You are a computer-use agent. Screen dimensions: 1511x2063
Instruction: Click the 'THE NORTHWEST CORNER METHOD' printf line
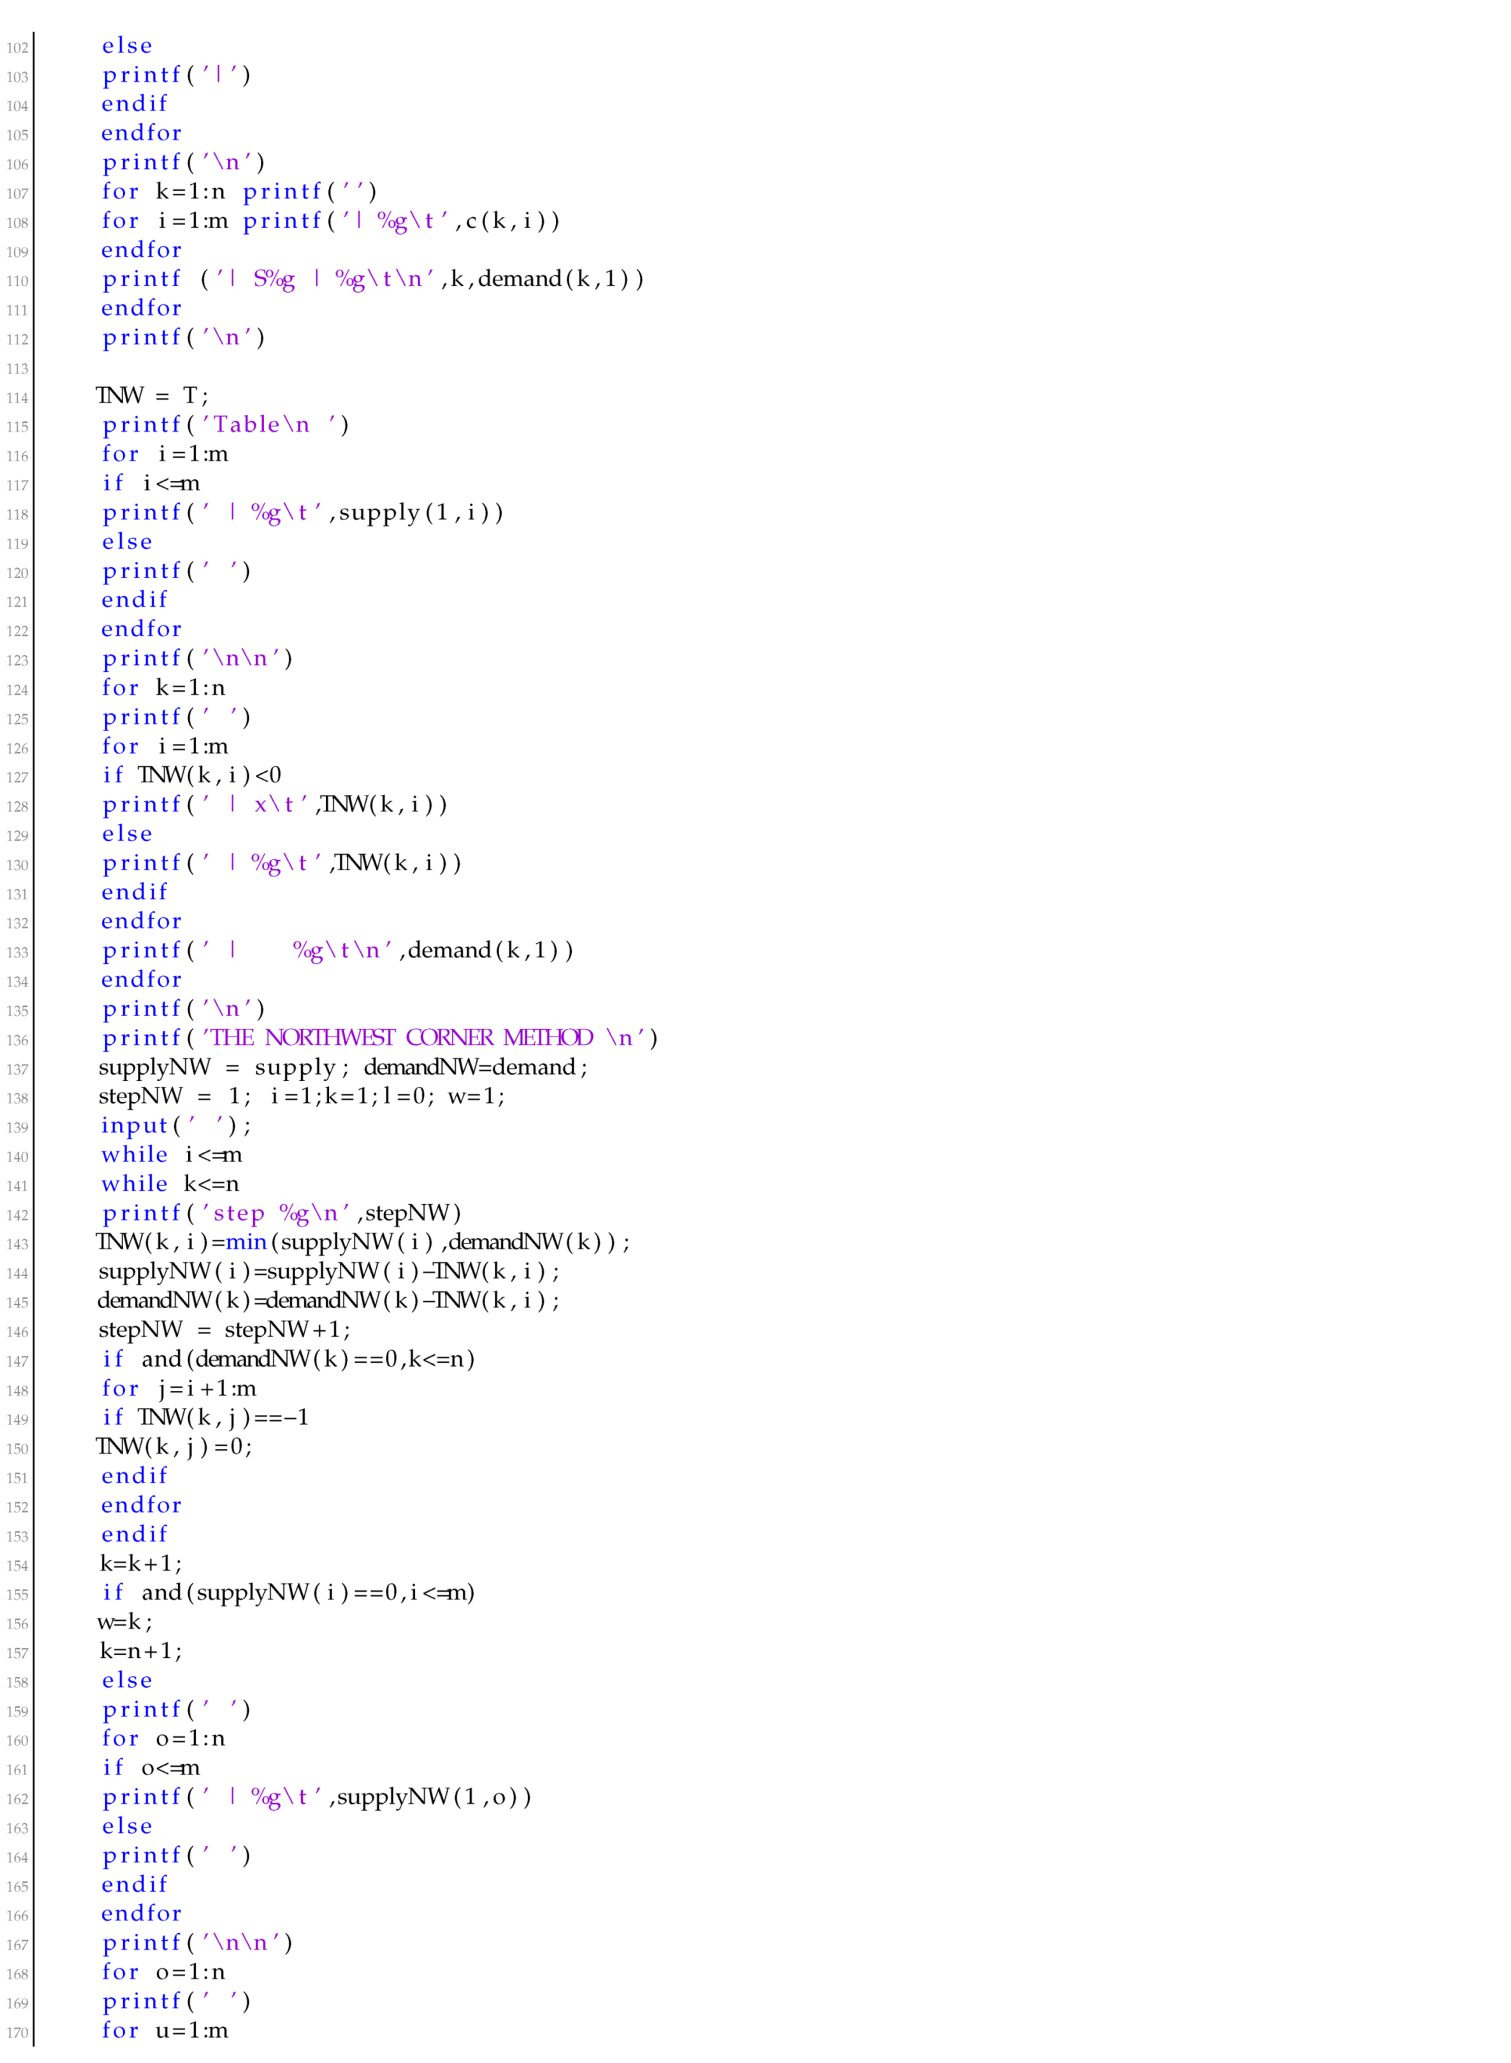coord(380,1038)
